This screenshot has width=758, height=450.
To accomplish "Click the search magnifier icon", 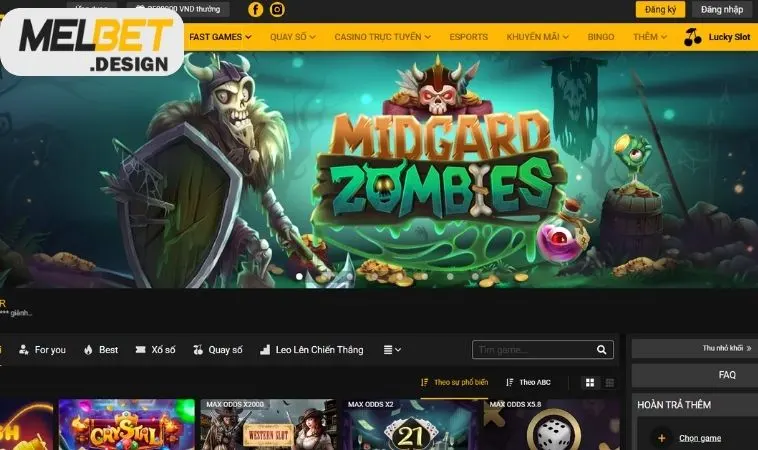I will tap(601, 349).
